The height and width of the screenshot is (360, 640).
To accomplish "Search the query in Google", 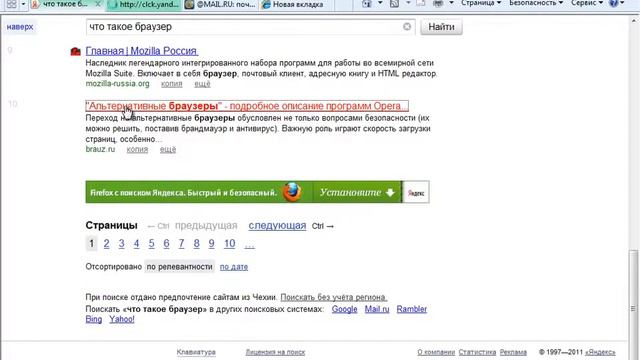I will tap(344, 309).
